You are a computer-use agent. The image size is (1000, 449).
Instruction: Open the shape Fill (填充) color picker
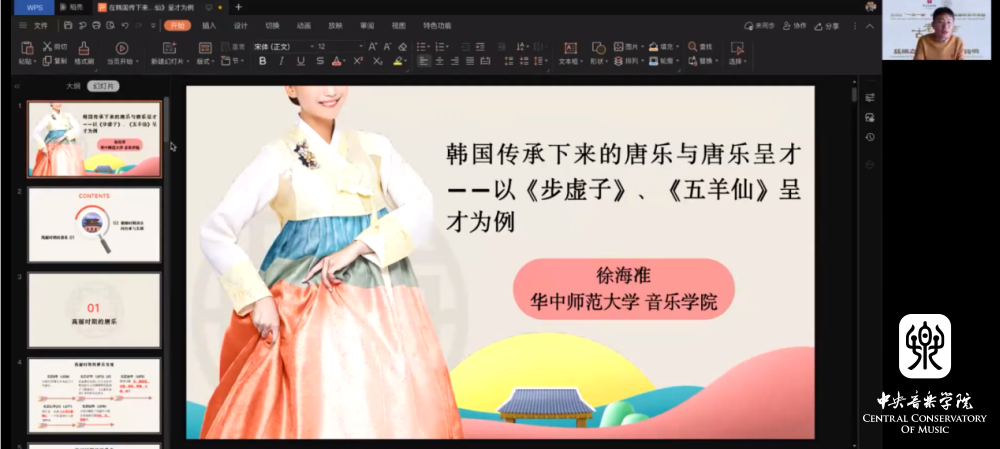[662, 47]
